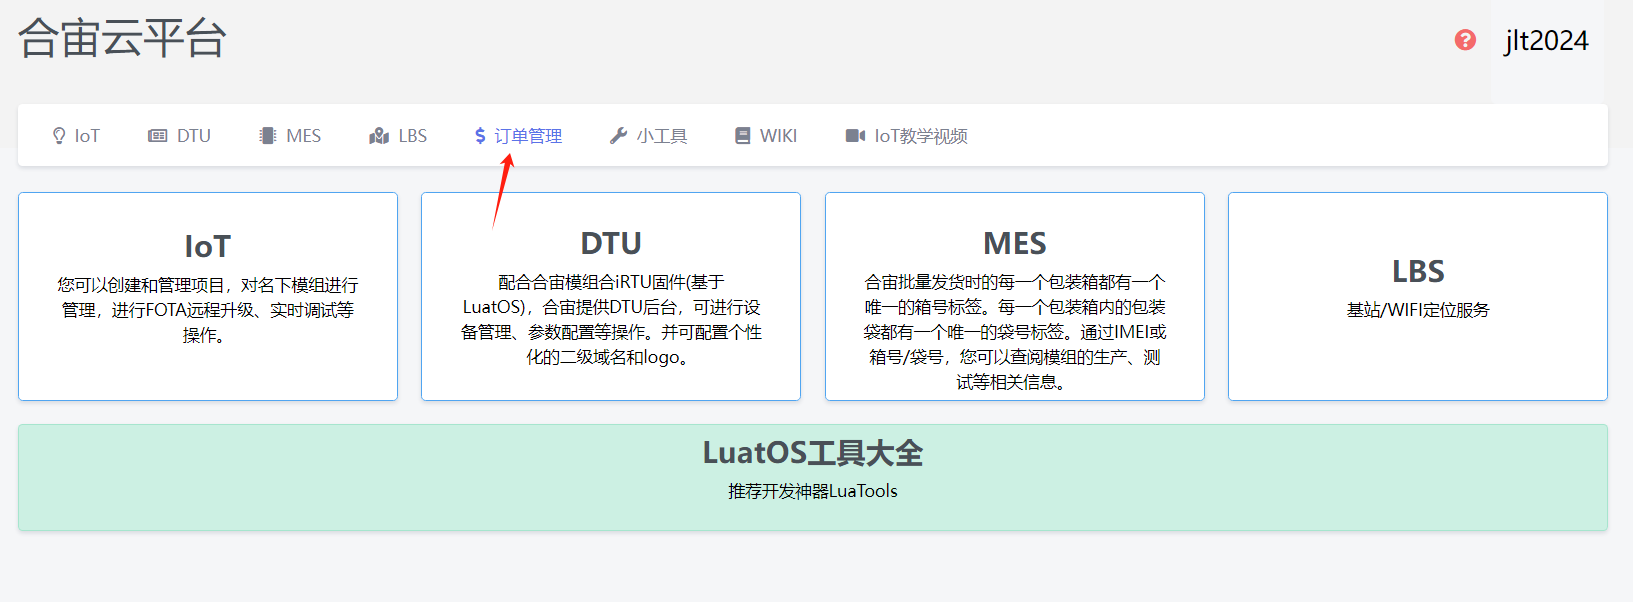Click the video camera icon for IoT教学视频

tap(855, 136)
